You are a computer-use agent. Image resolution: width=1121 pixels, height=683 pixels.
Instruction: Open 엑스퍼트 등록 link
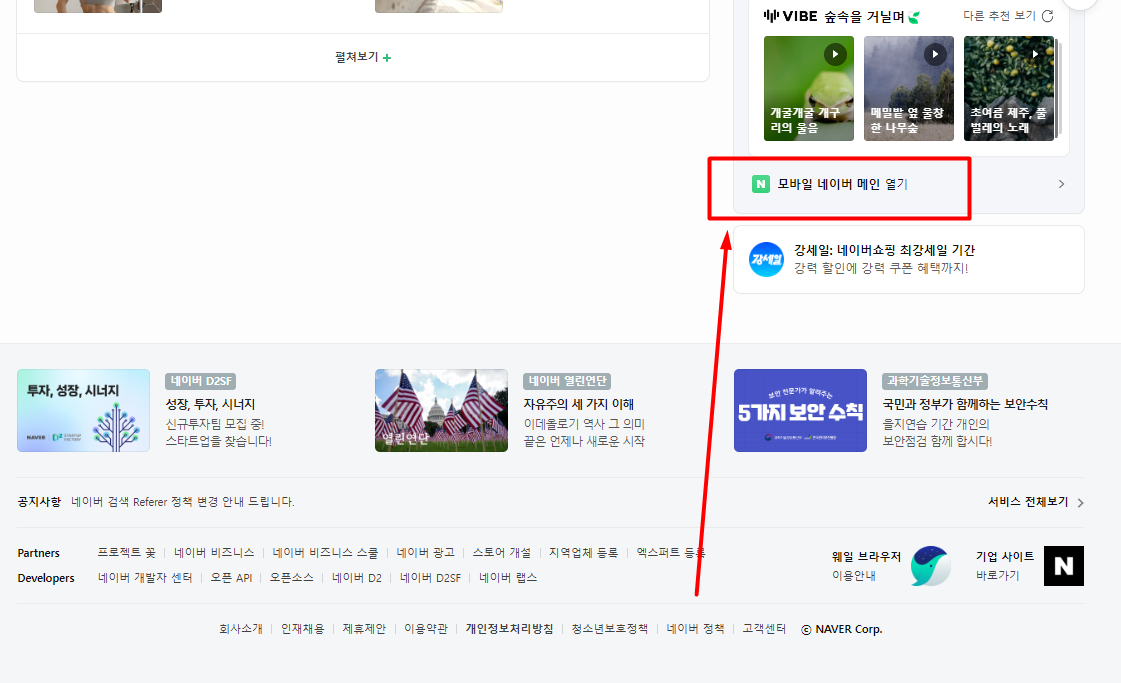click(x=671, y=553)
